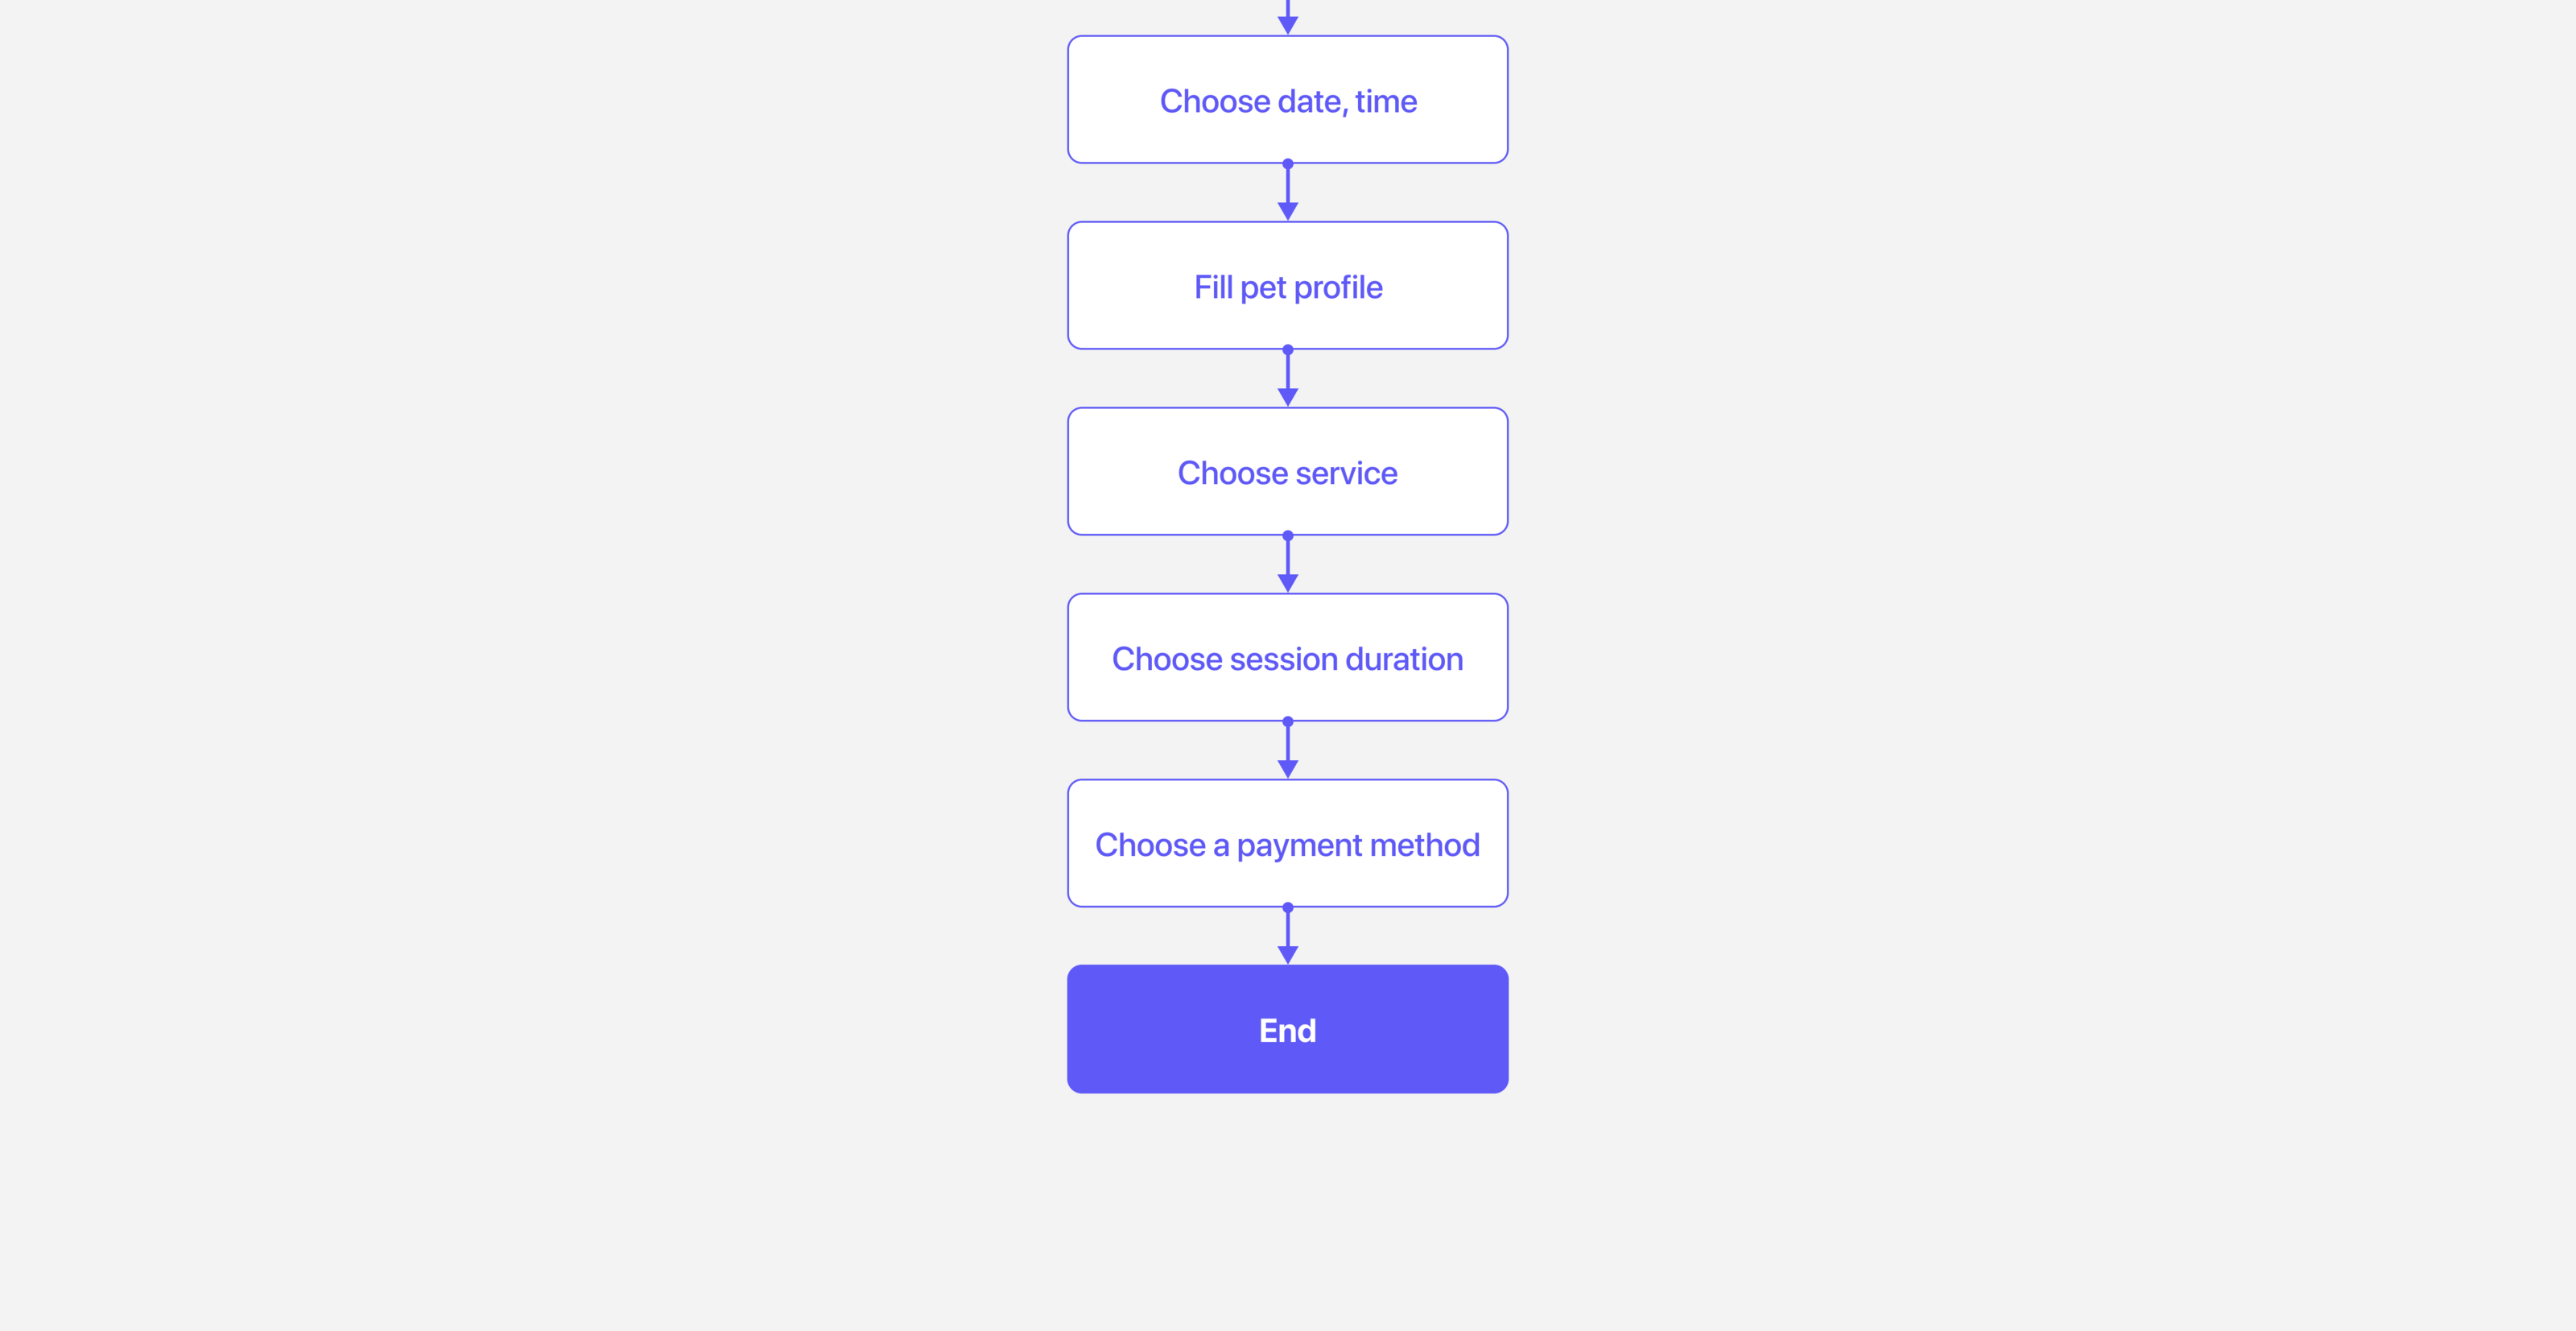The image size is (2576, 1331).
Task: Grab connector dot beneath 'Fill pet profile'
Action: tap(1288, 350)
